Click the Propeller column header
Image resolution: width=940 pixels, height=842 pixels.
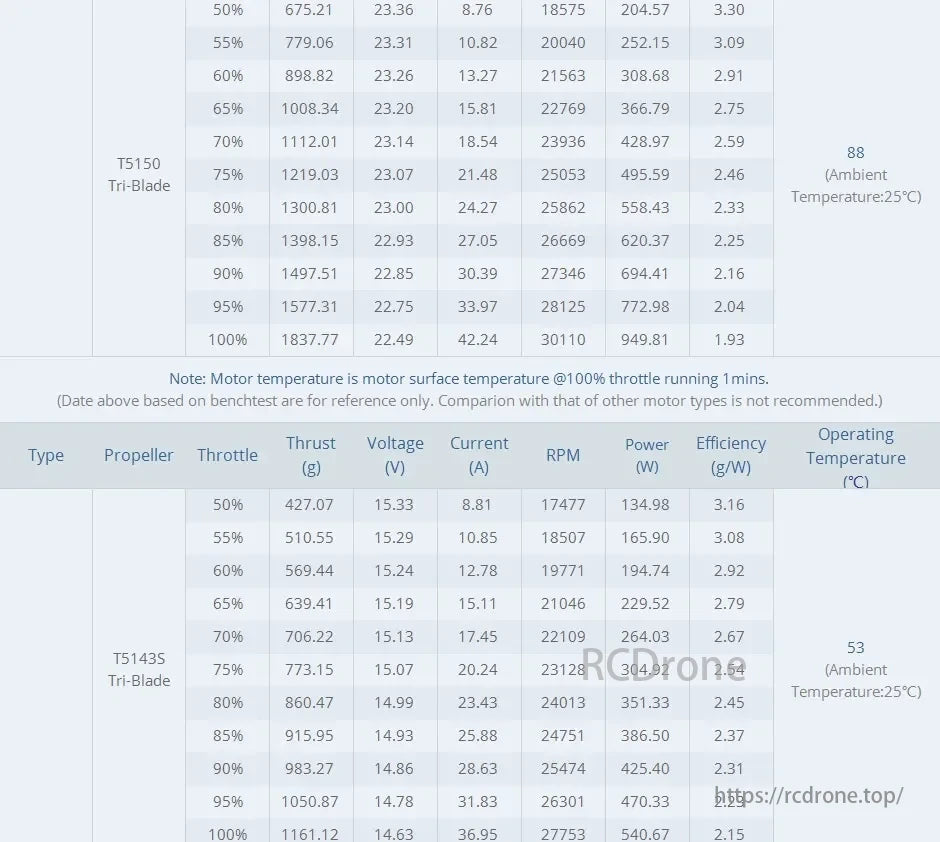139,455
